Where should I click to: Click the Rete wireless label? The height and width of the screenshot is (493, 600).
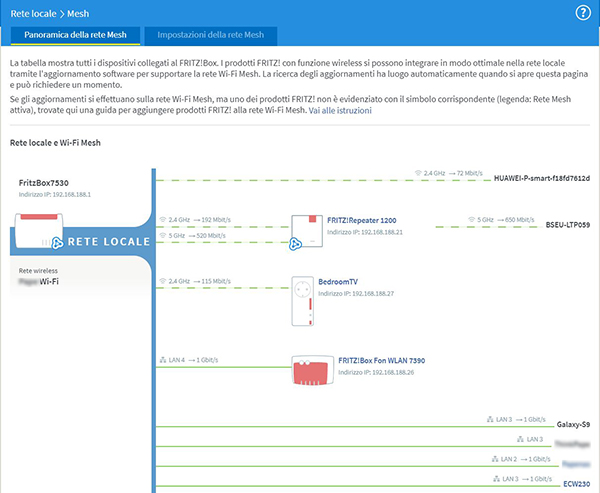38,271
